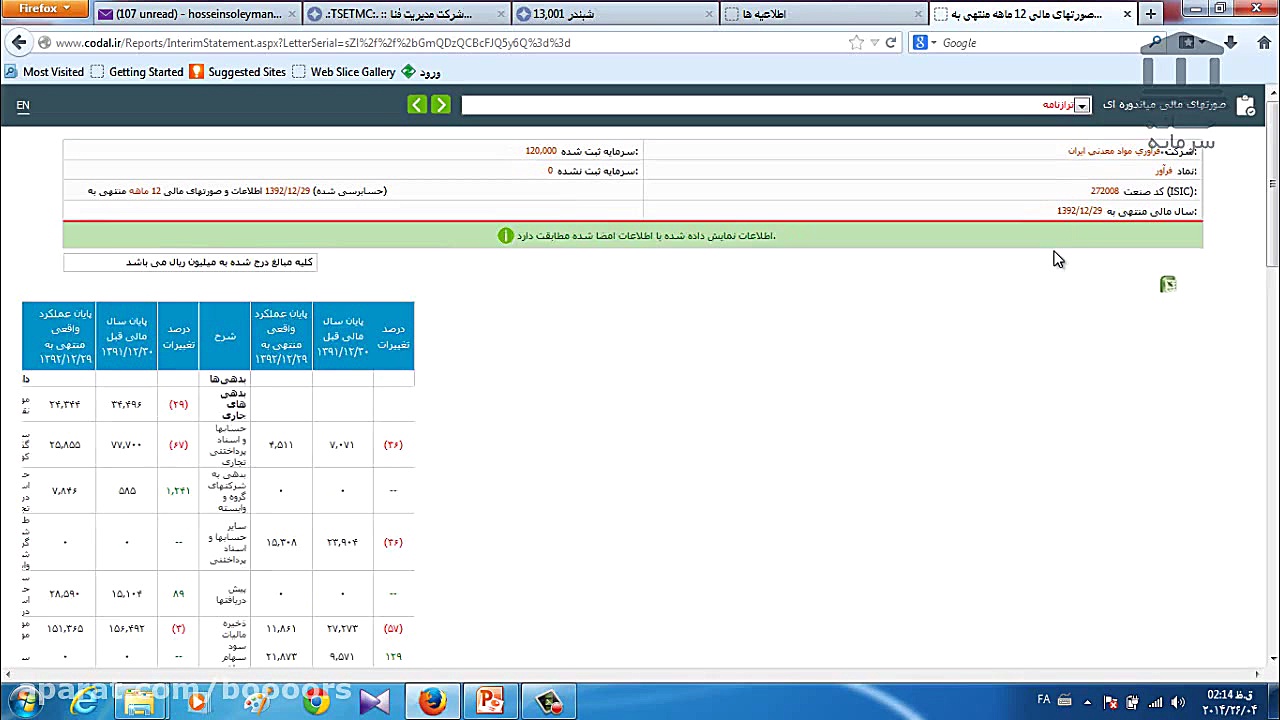Viewport: 1280px width, 720px height.
Task: Launch Internet Explorer from the taskbar
Action: pos(84,702)
